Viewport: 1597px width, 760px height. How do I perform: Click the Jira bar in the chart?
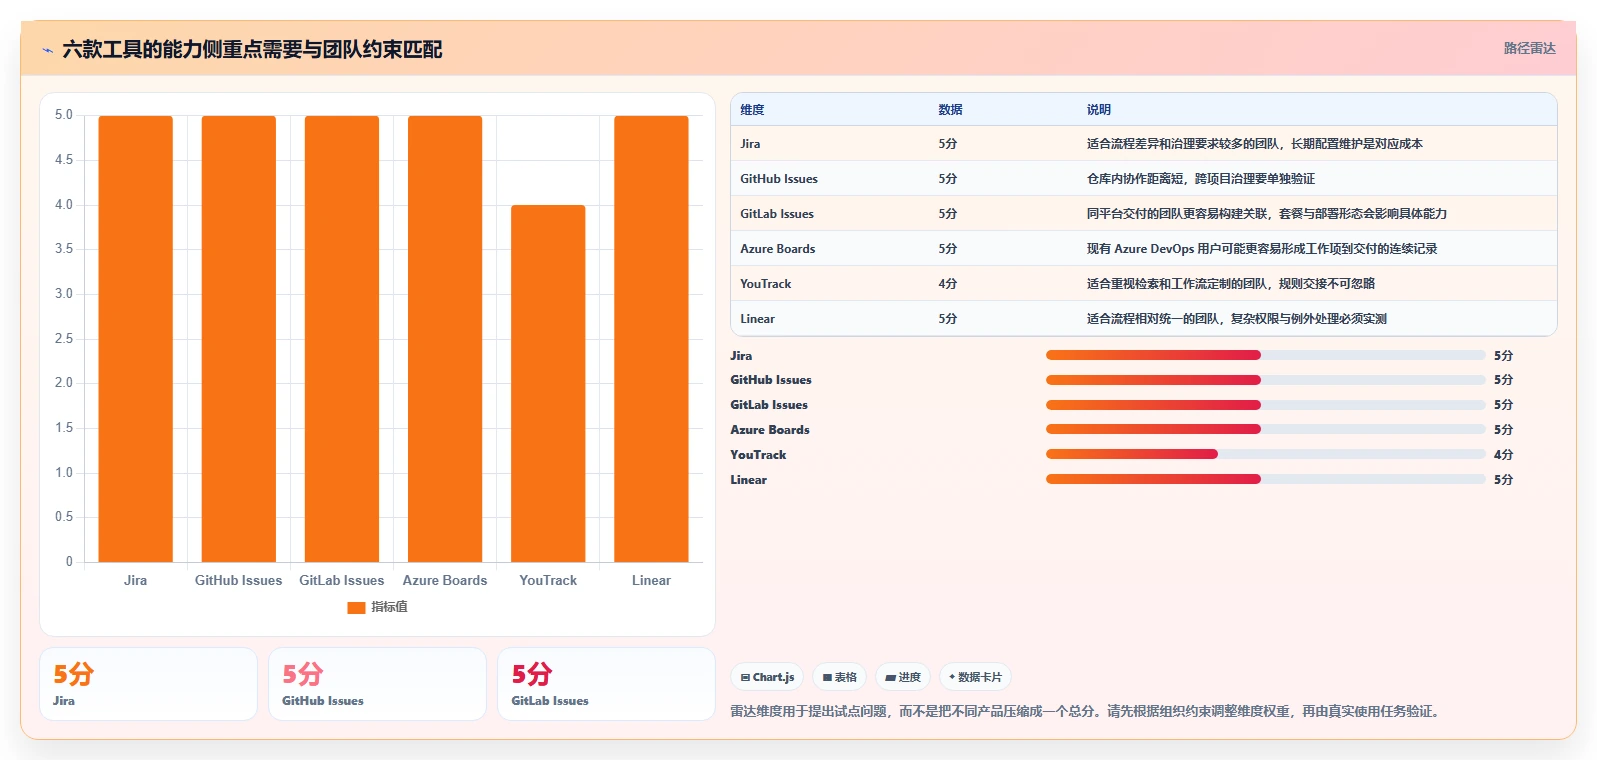click(135, 339)
